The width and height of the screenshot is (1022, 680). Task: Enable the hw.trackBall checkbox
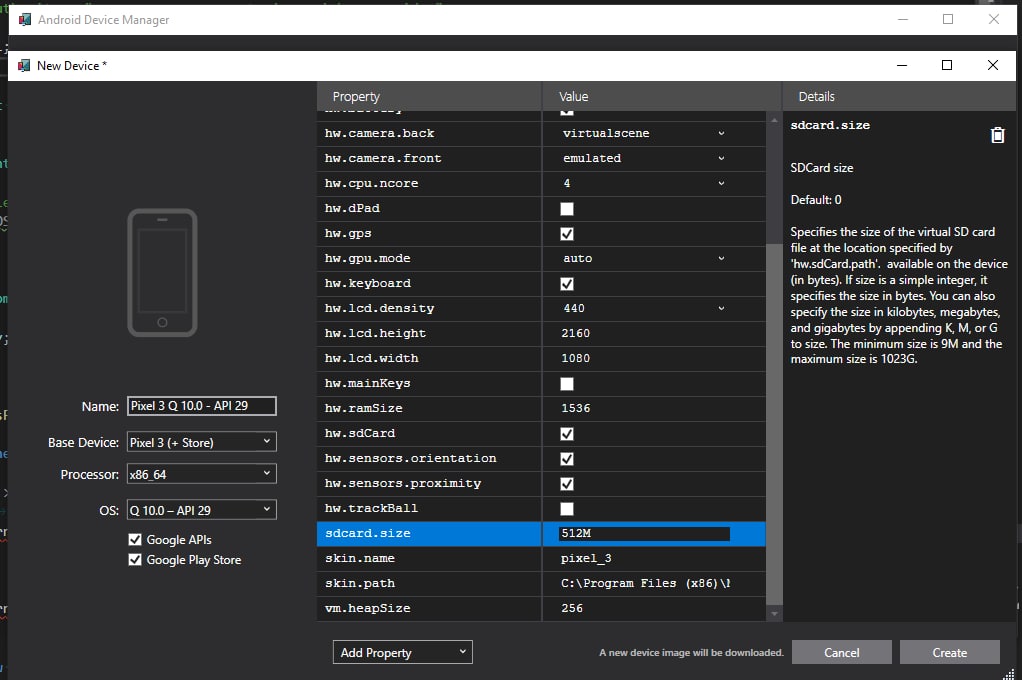tap(567, 509)
